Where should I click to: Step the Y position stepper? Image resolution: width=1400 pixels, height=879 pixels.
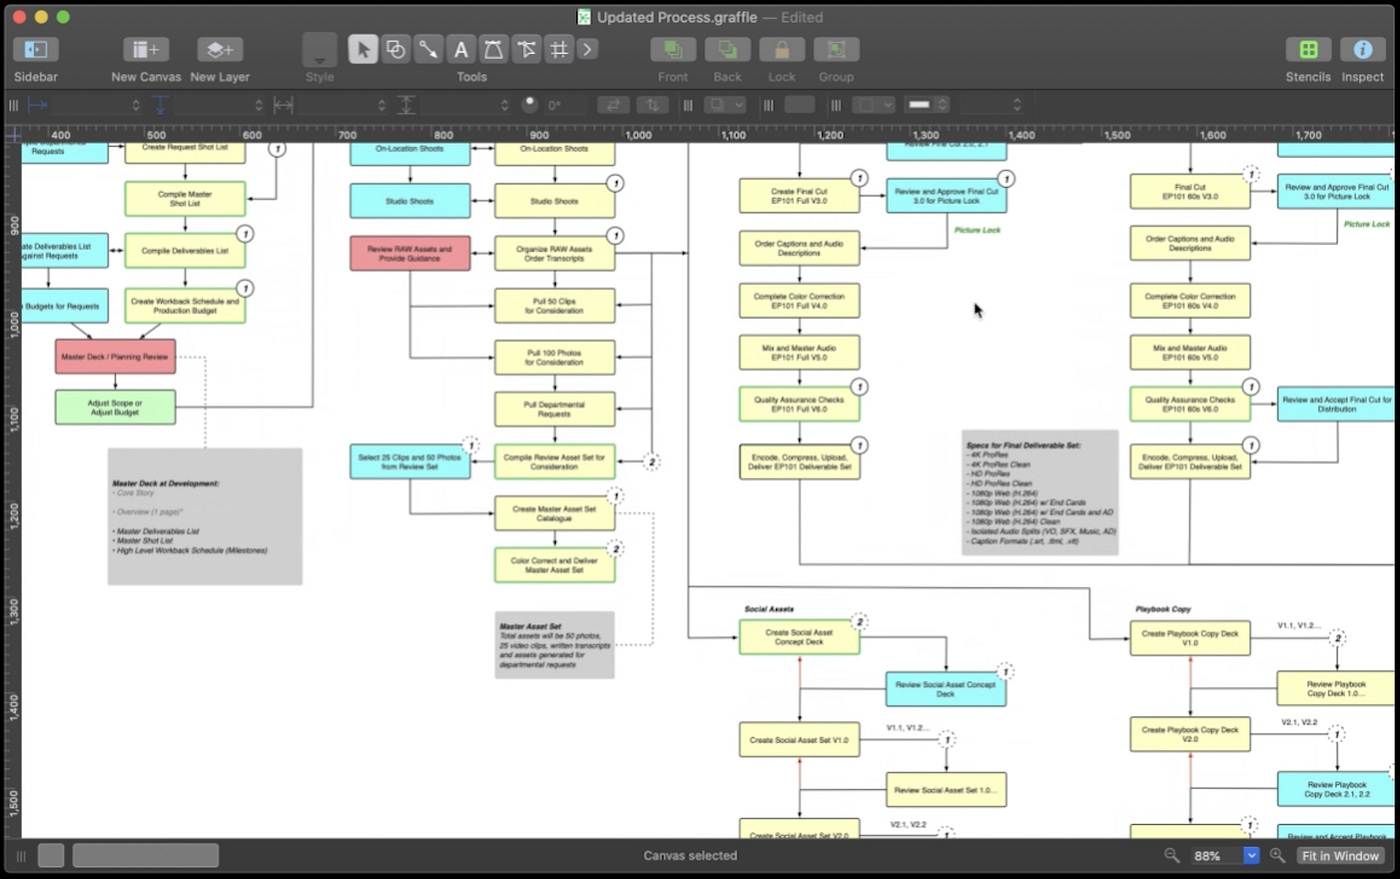[259, 104]
